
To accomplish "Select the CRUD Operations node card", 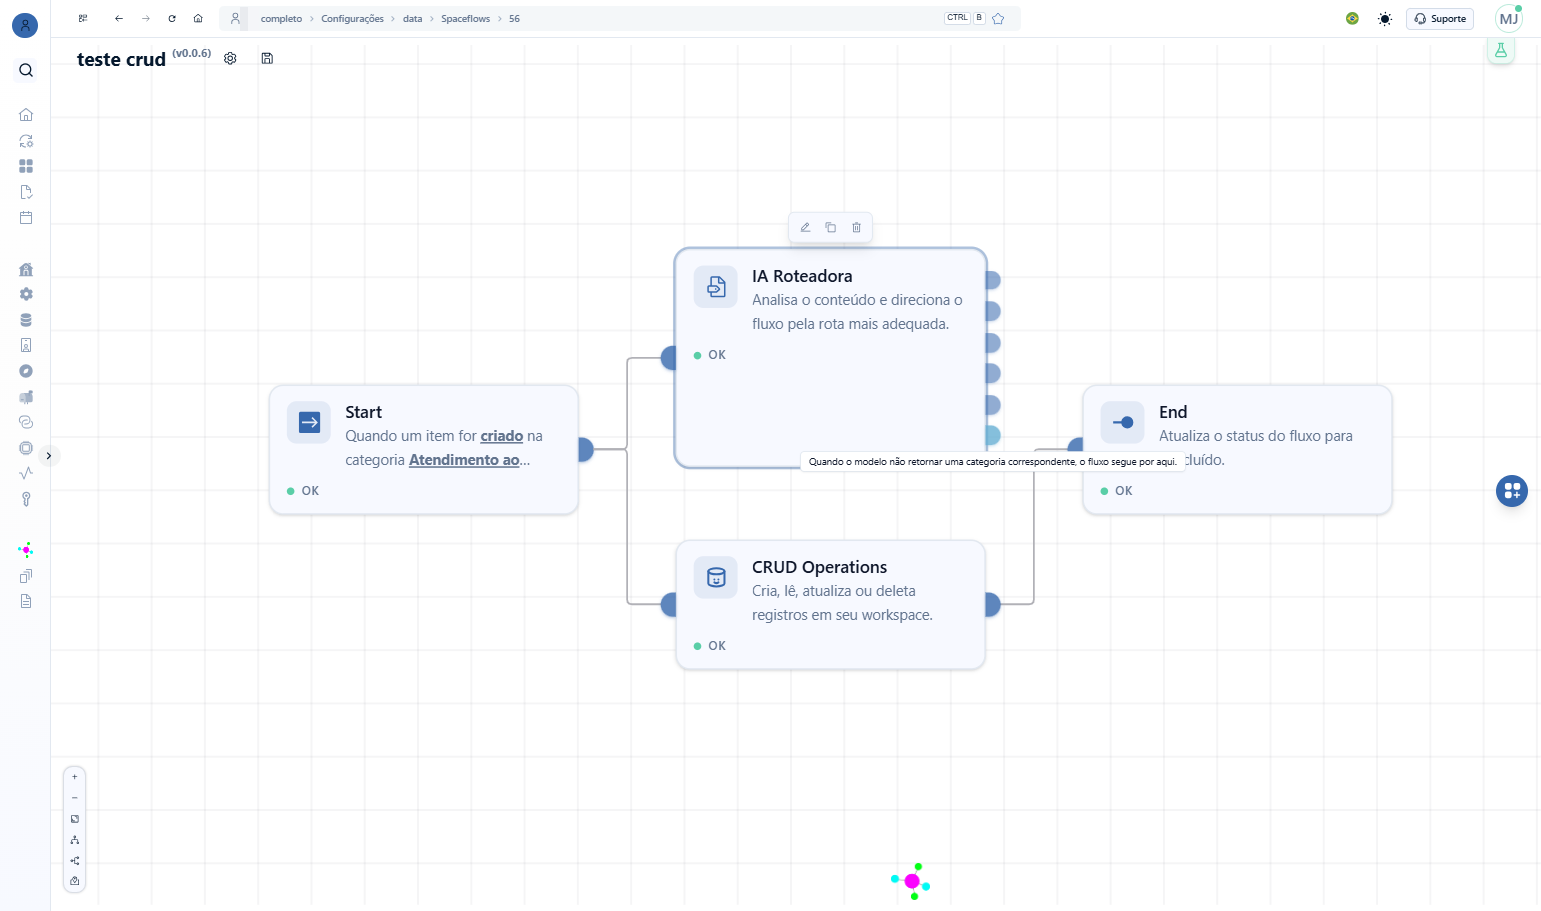I will pos(831,605).
